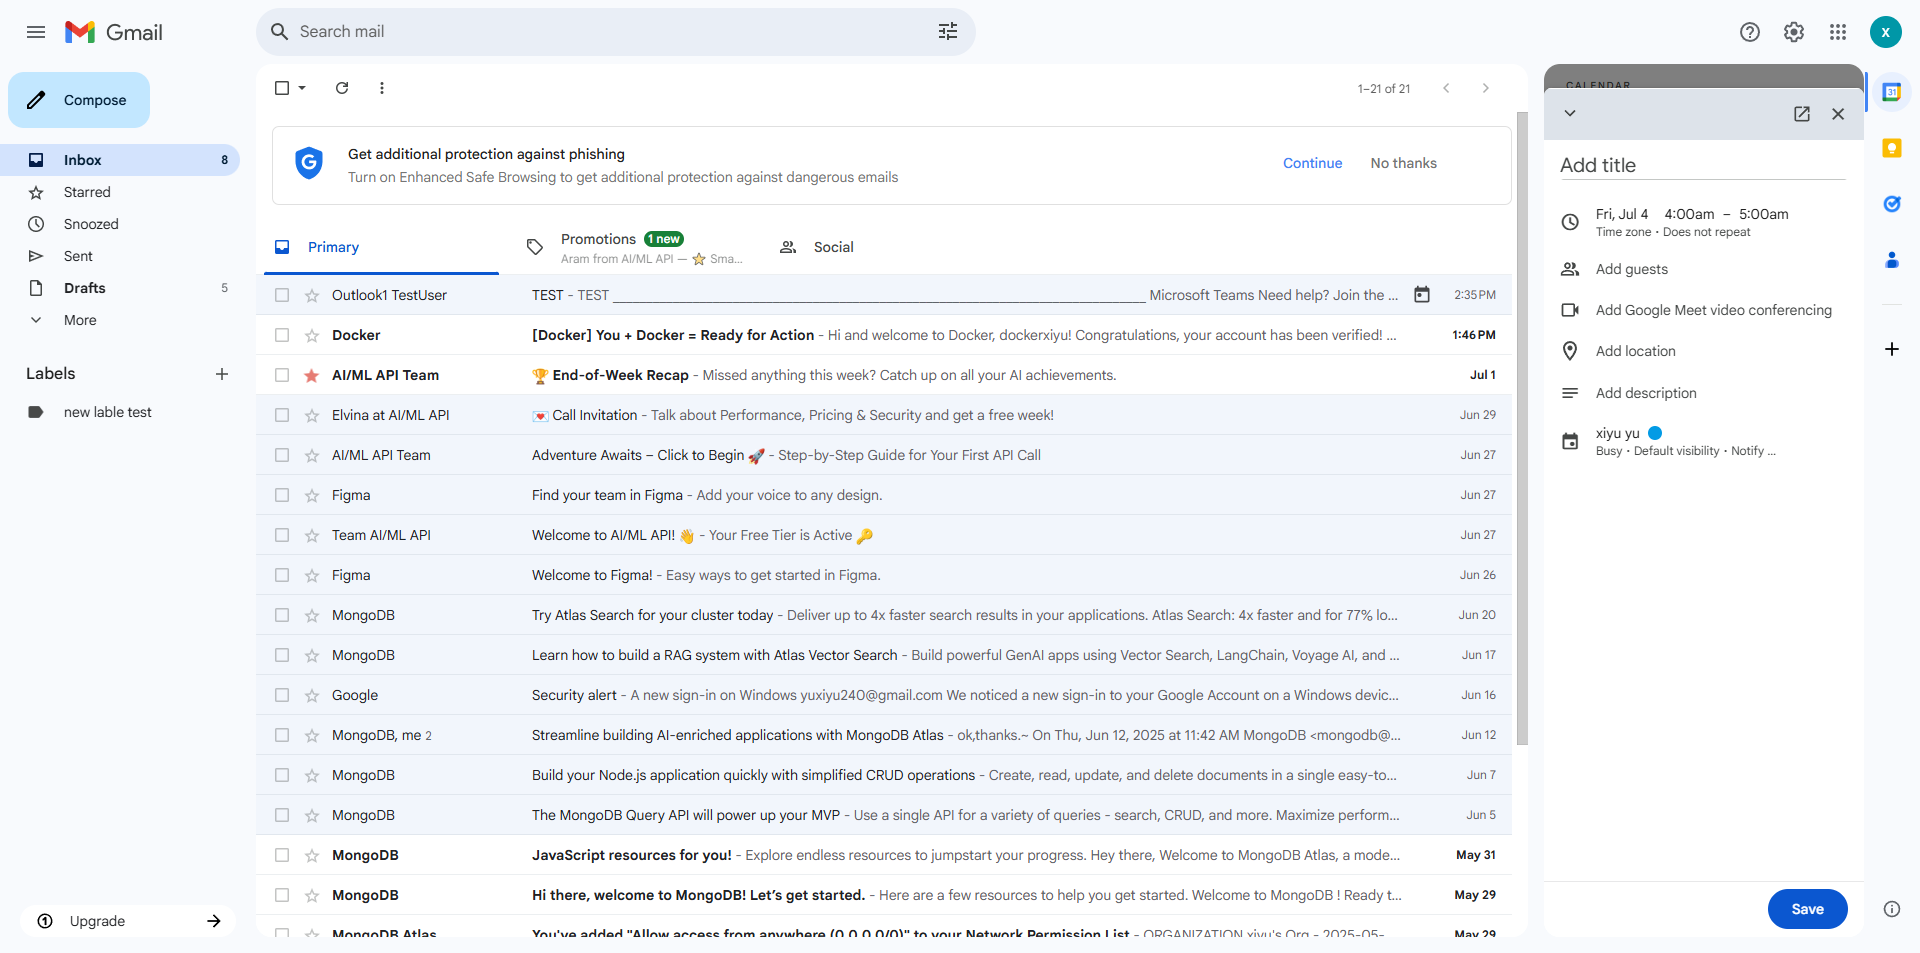Select the Adventure Awaits email checkbox

pyautogui.click(x=282, y=455)
